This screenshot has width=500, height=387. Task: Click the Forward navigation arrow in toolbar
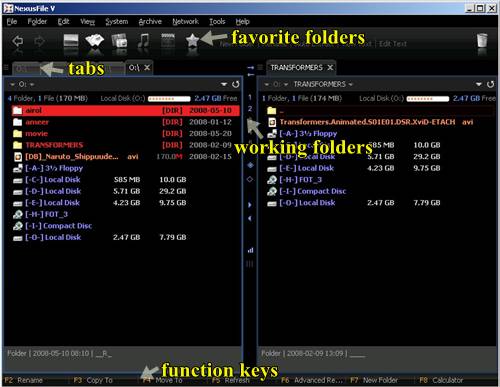(40, 41)
